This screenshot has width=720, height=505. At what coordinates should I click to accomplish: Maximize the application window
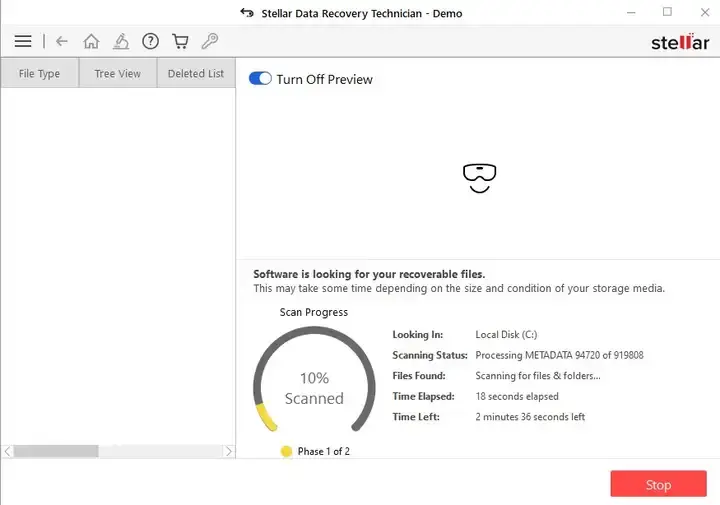[x=667, y=12]
